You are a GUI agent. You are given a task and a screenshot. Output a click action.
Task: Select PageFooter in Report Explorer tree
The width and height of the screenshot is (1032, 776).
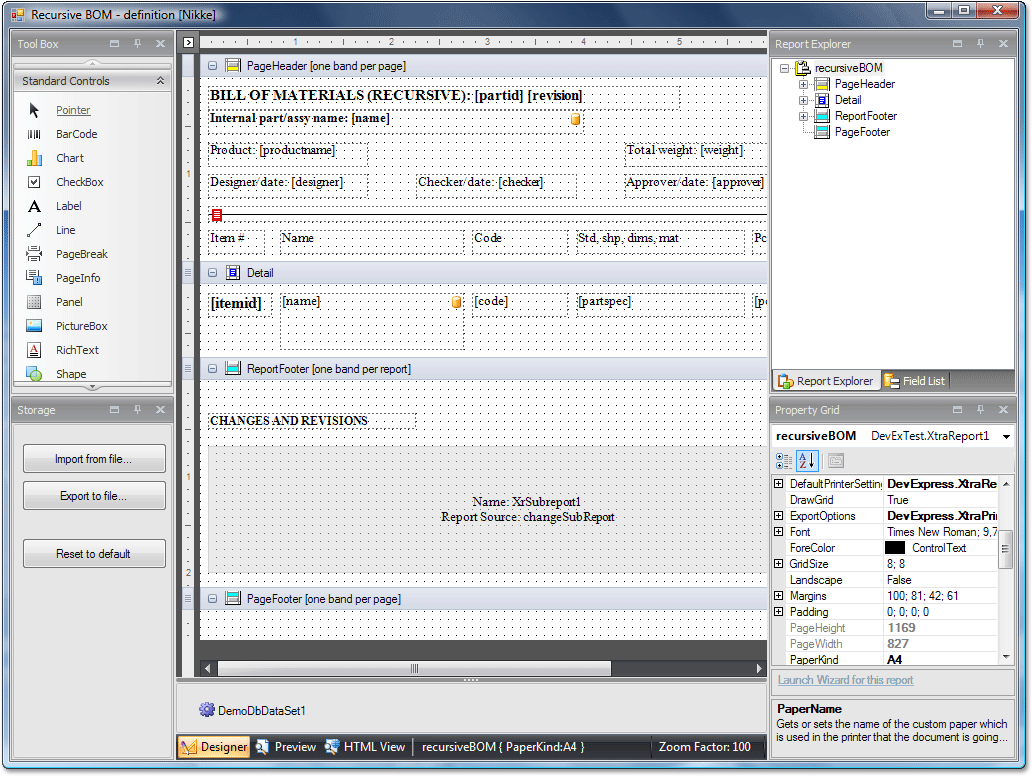tap(862, 132)
